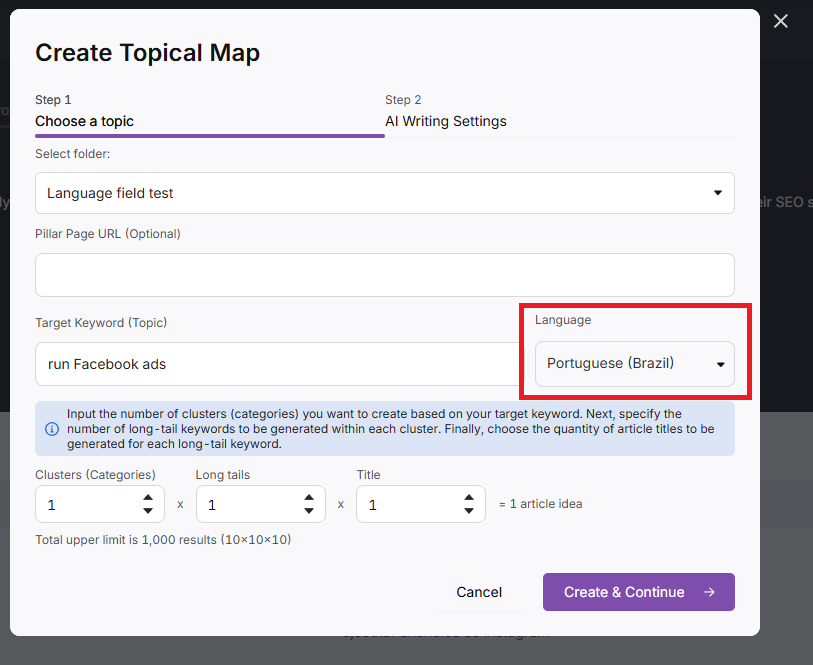This screenshot has height=665, width=813.
Task: Click the info icon in the blue notice
Action: click(x=52, y=429)
